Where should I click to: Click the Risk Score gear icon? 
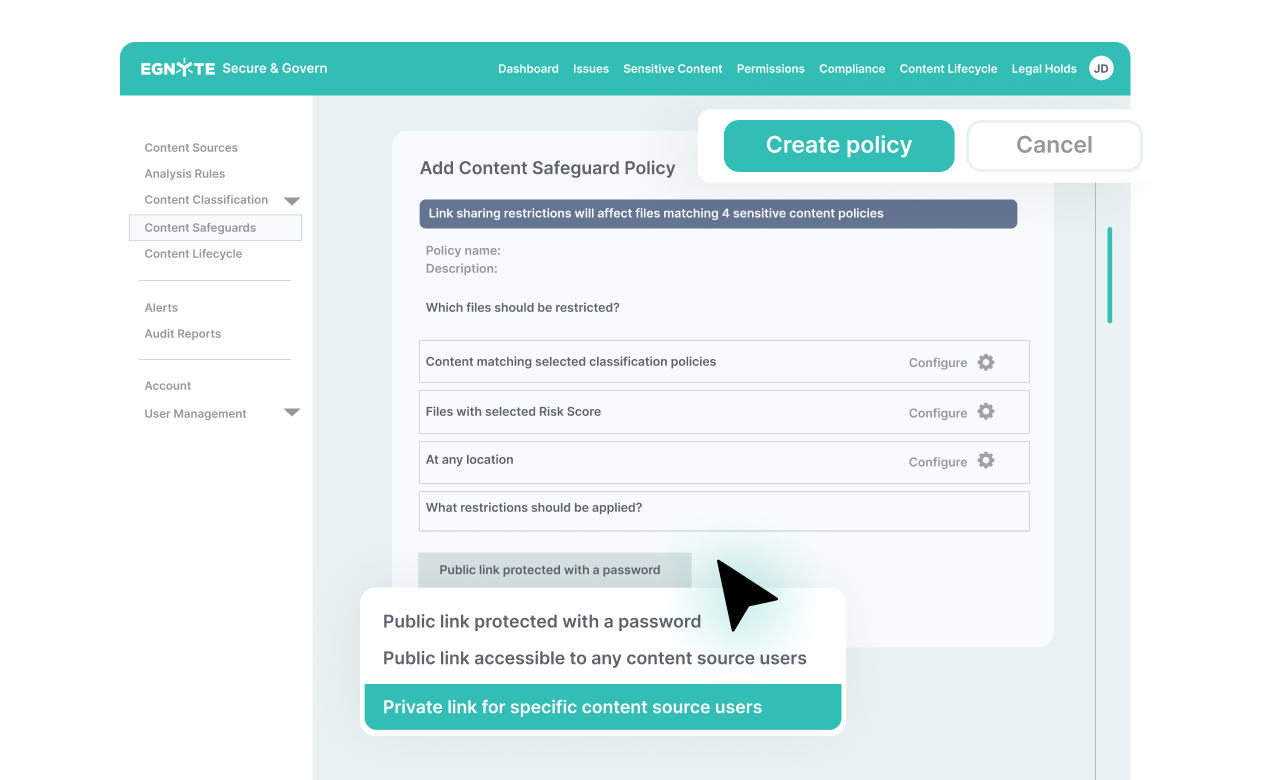point(986,411)
